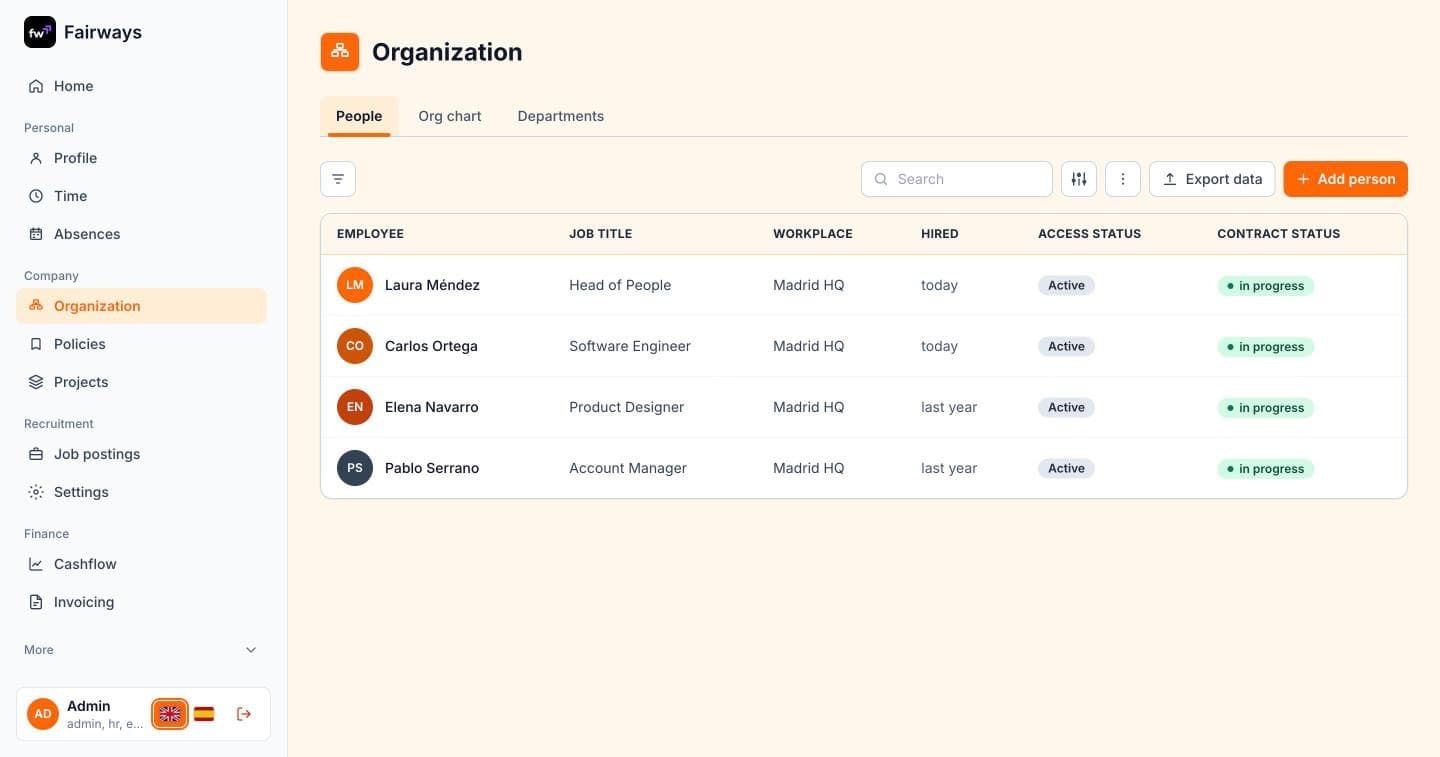
Task: Focus the Search input field
Action: click(x=957, y=179)
